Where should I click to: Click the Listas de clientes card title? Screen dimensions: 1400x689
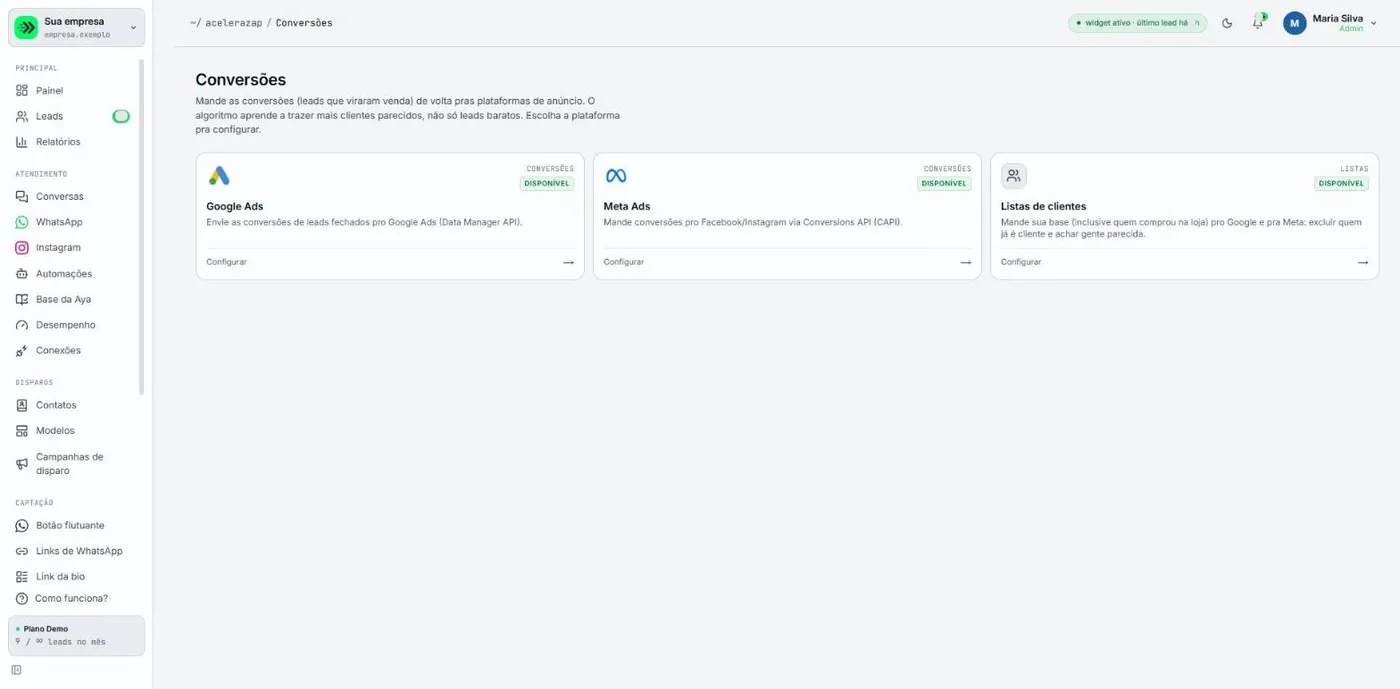coord(1043,207)
